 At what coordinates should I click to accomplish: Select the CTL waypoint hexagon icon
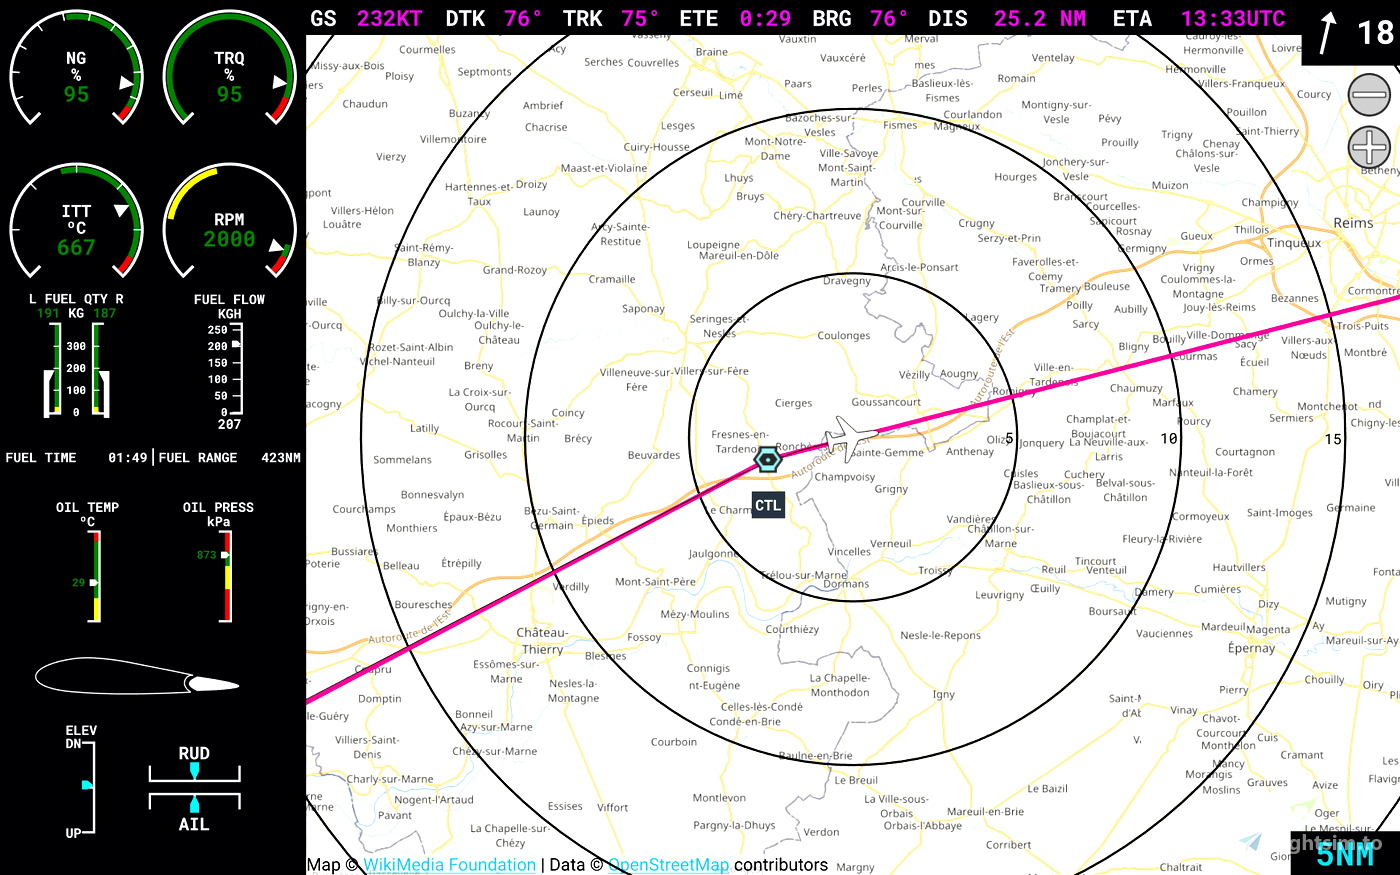[x=767, y=460]
